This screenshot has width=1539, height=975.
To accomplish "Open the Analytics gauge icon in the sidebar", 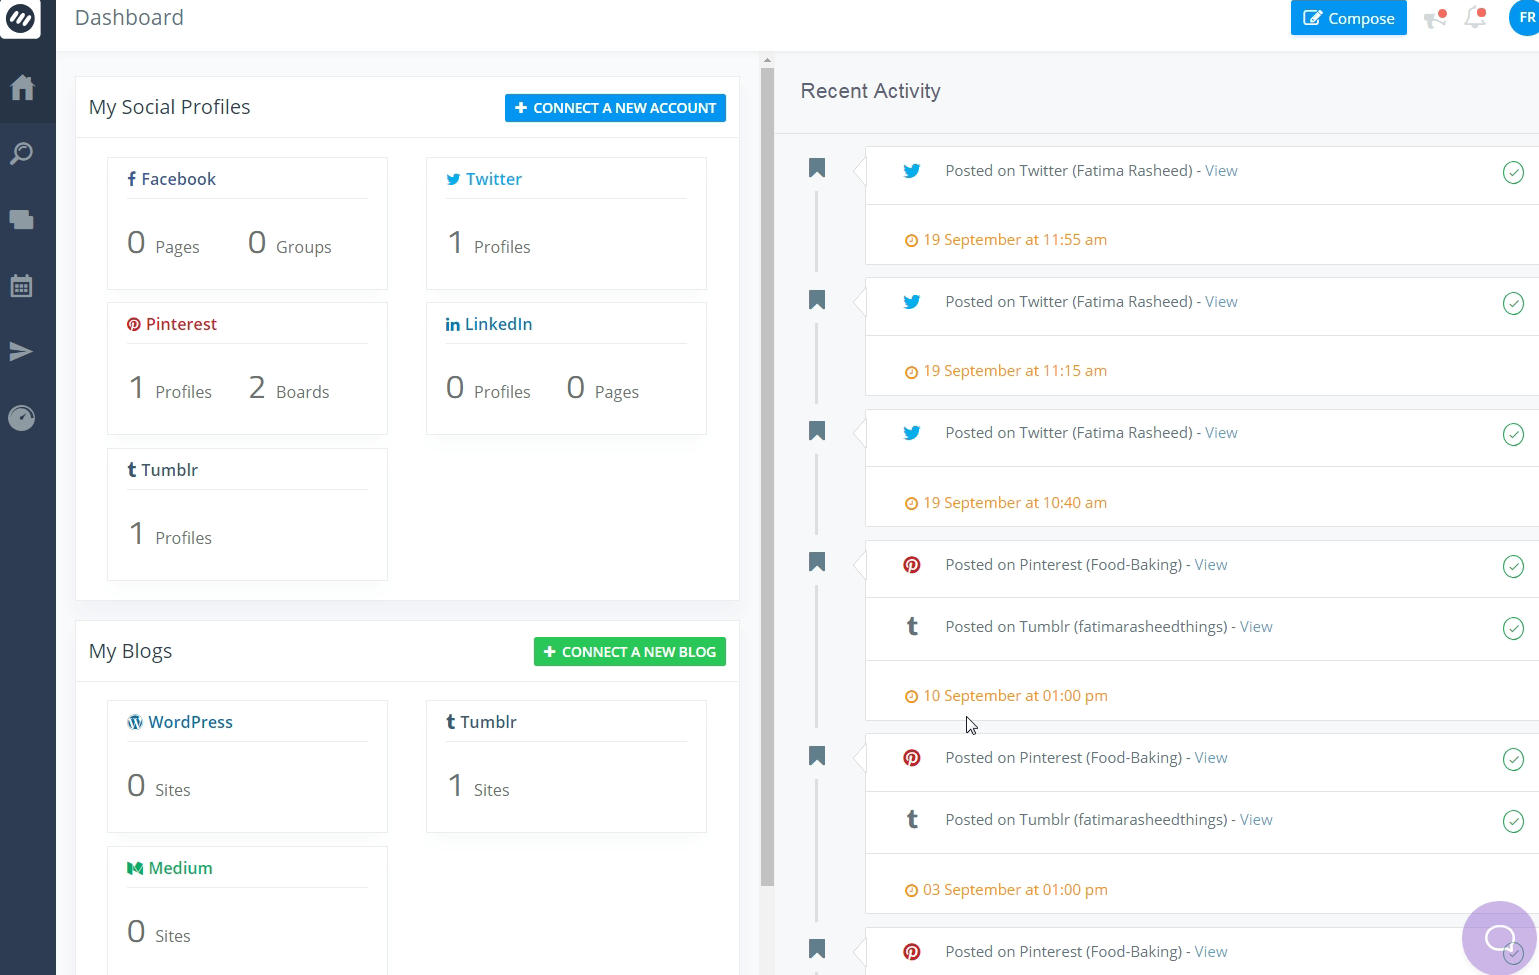I will pyautogui.click(x=22, y=418).
